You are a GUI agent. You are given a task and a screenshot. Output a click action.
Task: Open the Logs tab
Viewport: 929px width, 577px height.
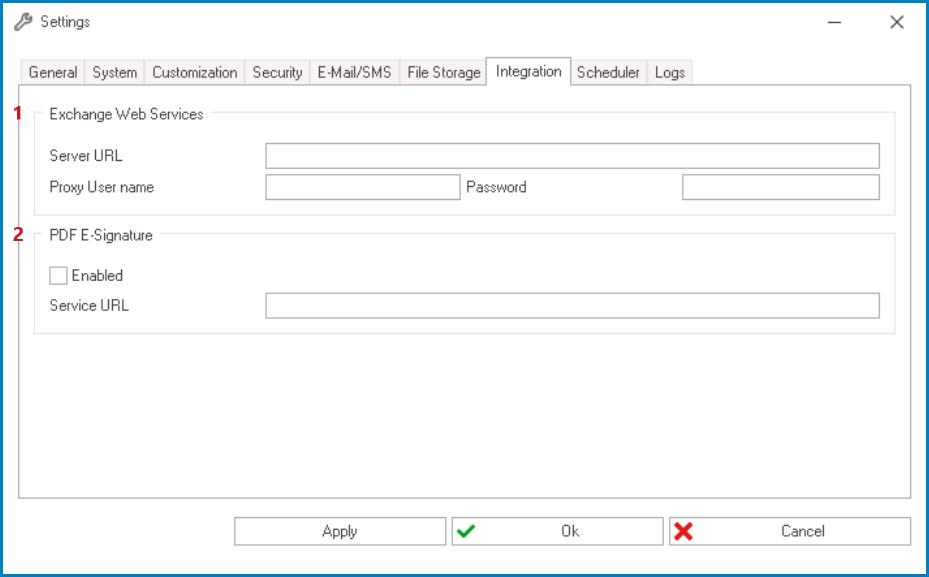(x=670, y=72)
